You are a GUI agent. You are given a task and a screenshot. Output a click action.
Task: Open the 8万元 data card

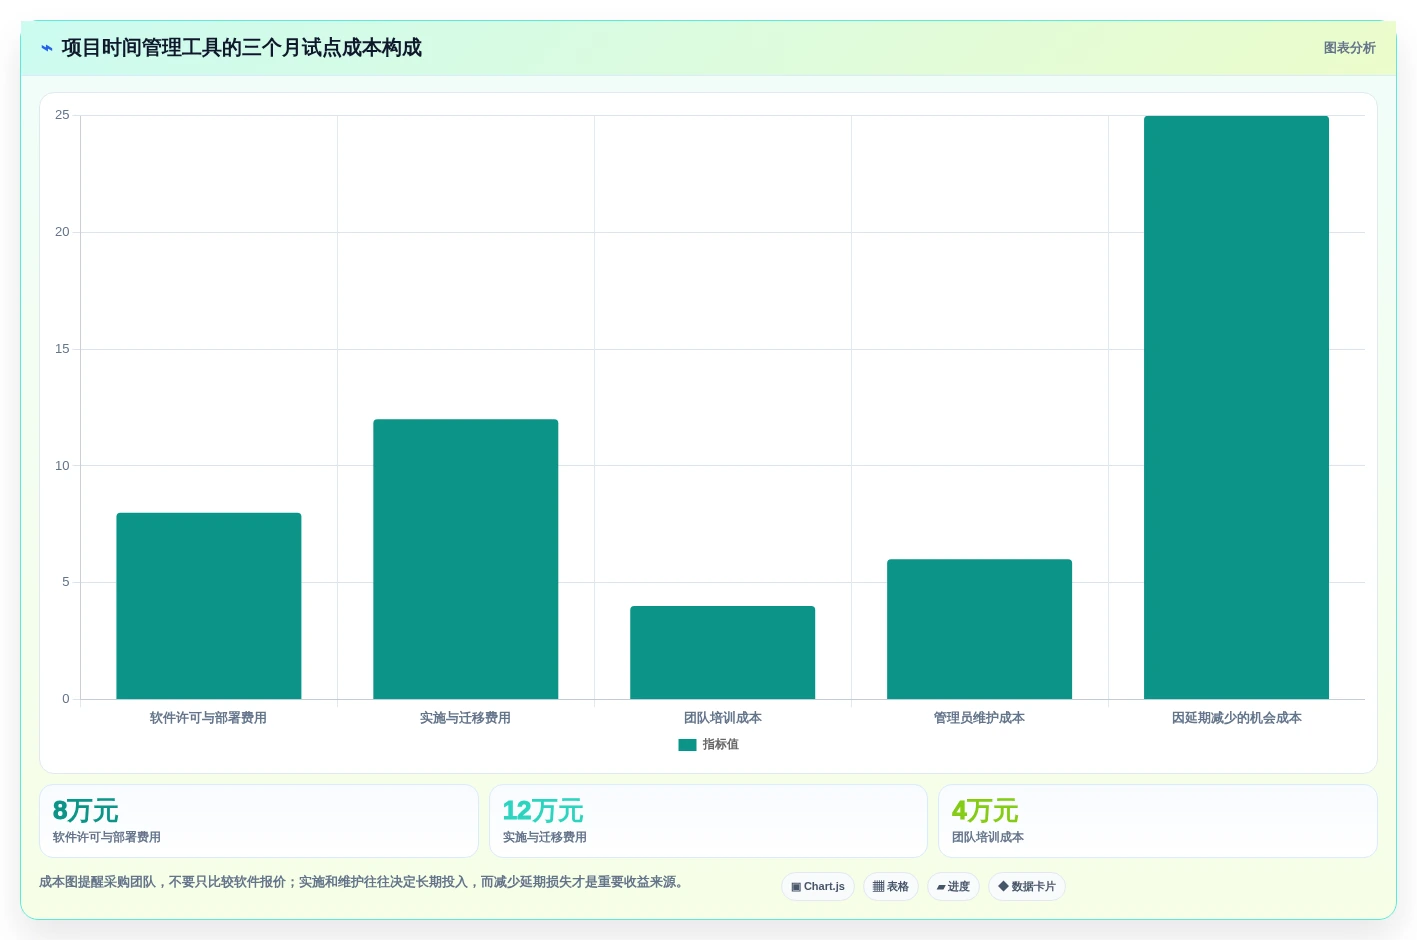click(259, 821)
